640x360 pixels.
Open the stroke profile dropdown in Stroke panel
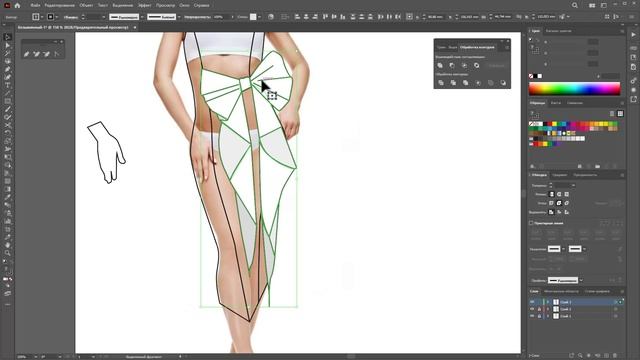[x=581, y=280]
